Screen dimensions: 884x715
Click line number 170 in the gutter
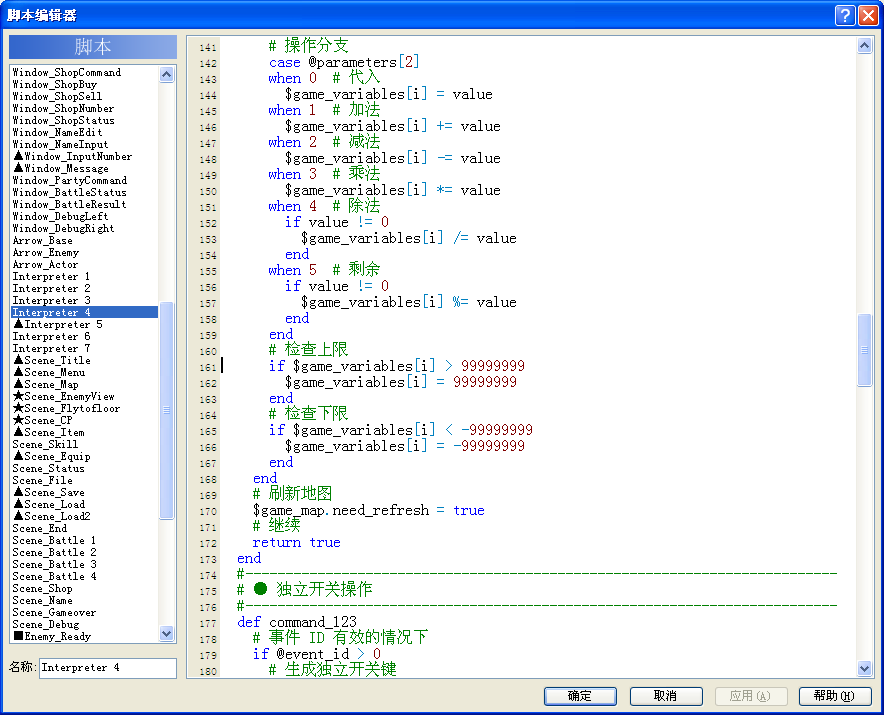(x=208, y=511)
